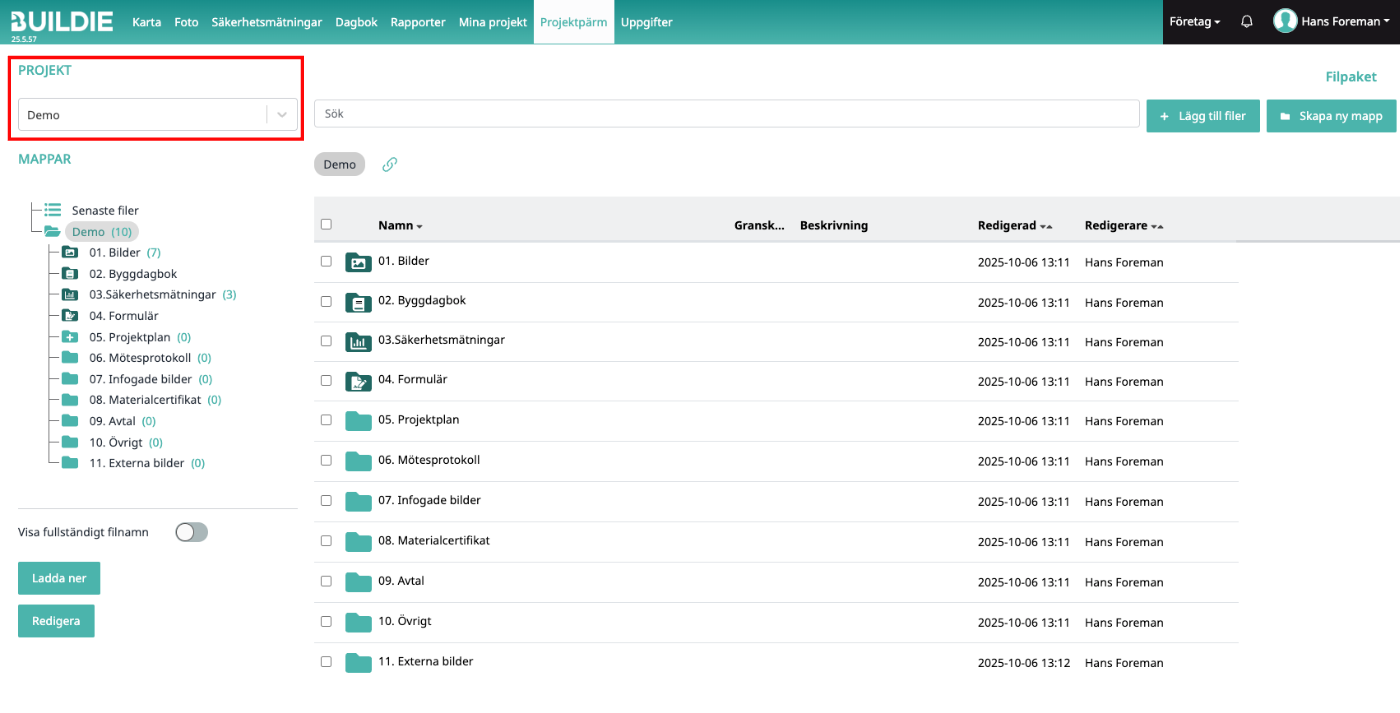This screenshot has width=1400, height=713.
Task: Click the Säkerhetsmätningar chart folder icon in list
Action: [x=358, y=342]
